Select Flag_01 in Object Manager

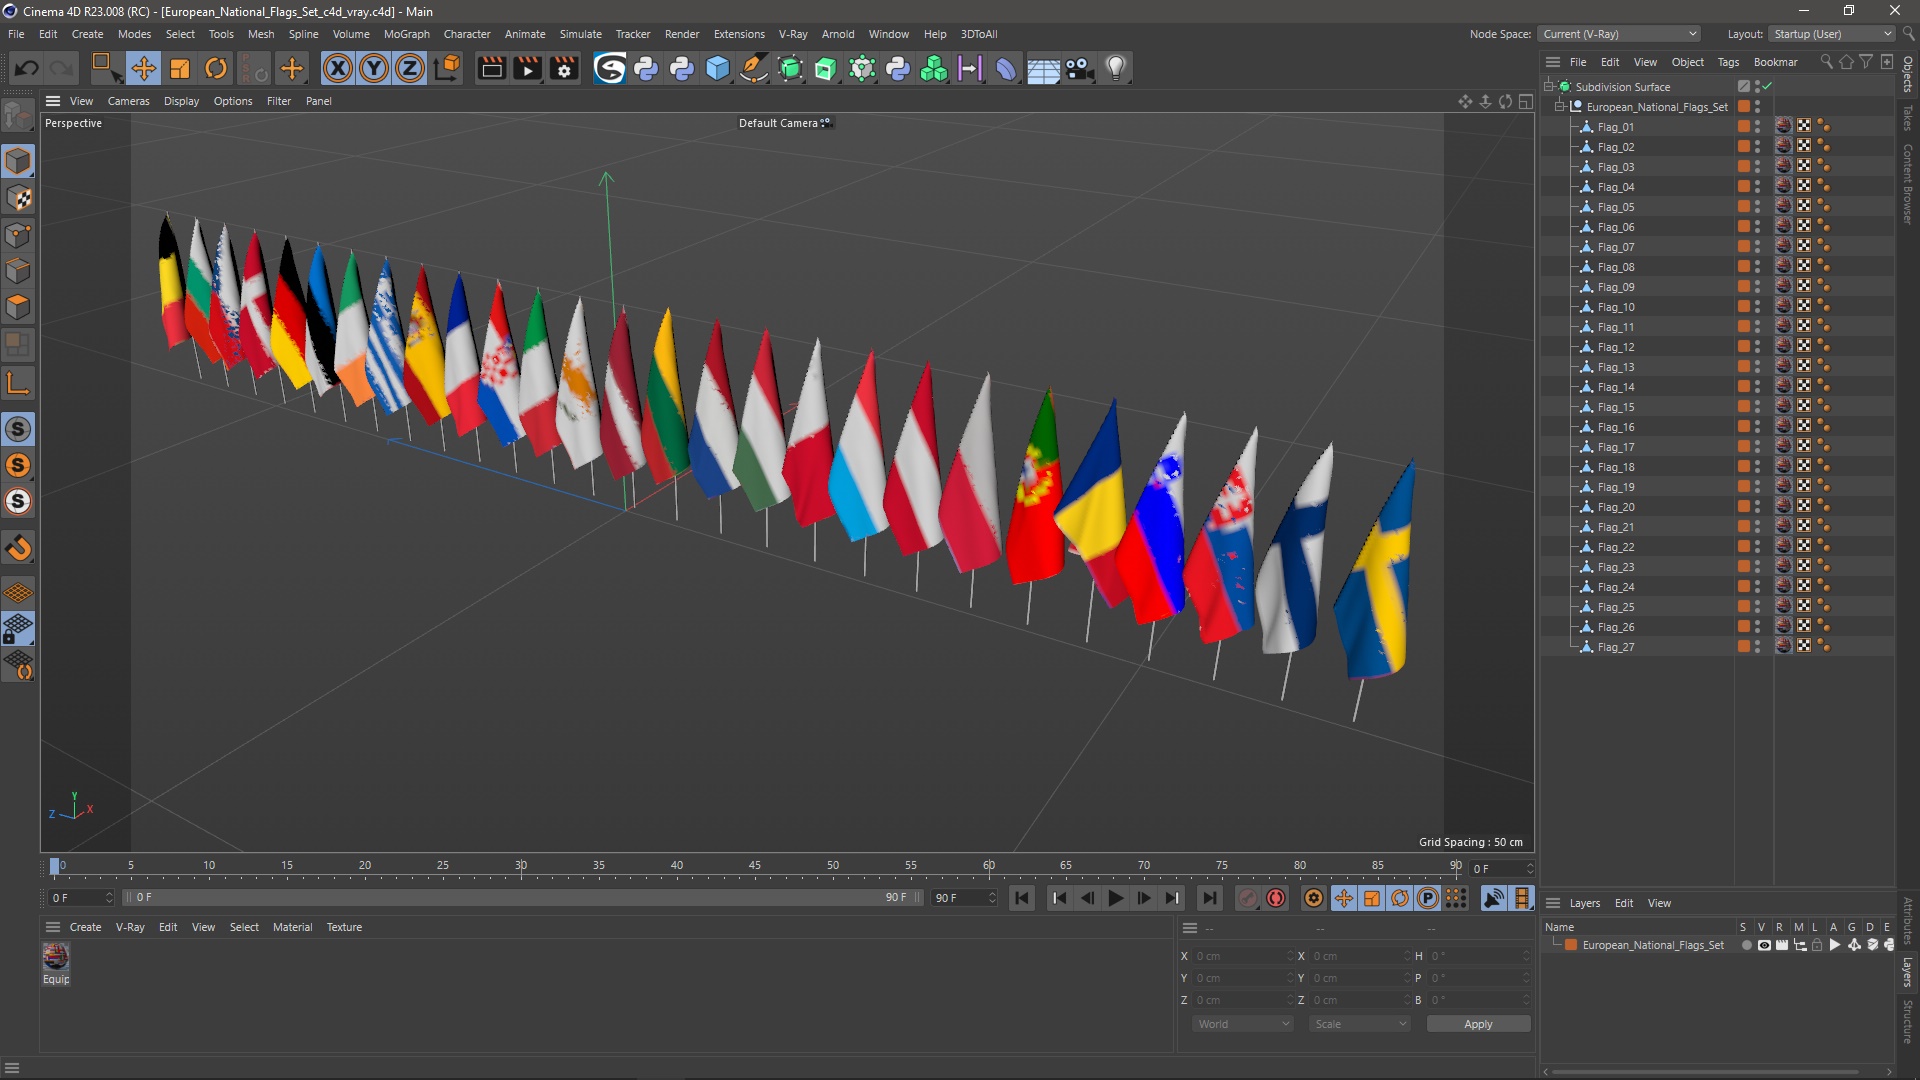(x=1615, y=127)
